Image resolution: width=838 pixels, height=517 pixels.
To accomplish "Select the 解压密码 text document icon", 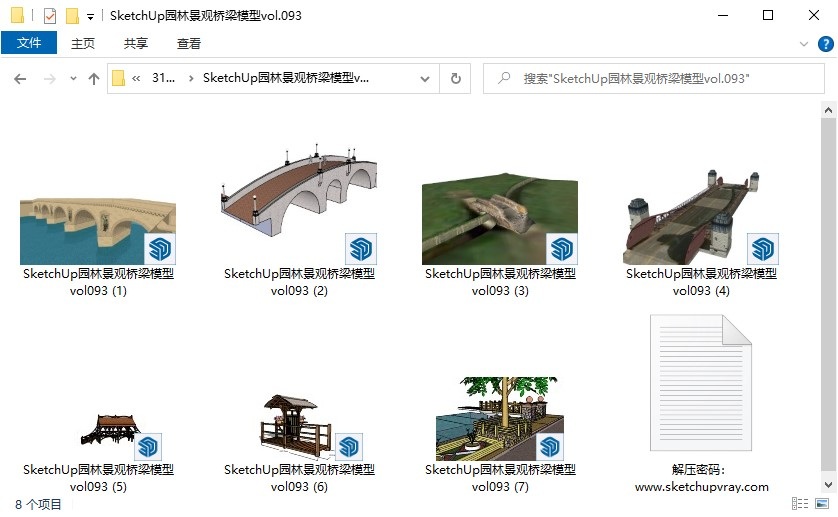I will [x=701, y=382].
